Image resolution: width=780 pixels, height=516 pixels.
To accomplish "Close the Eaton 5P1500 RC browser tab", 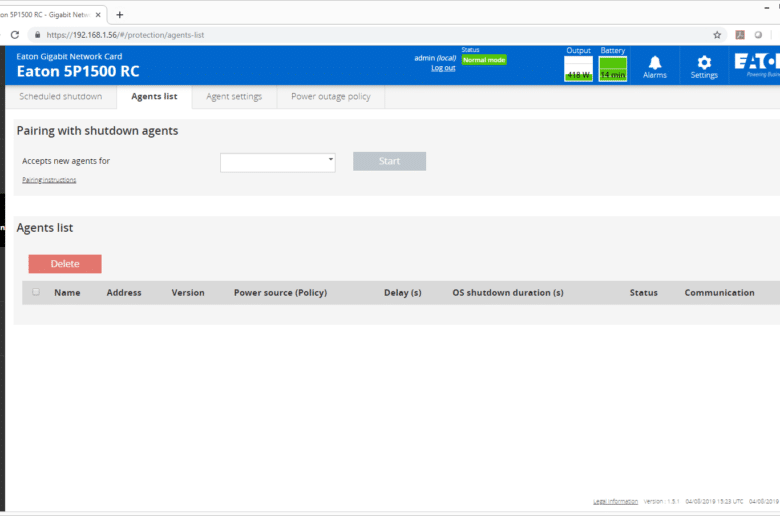I will [98, 14].
